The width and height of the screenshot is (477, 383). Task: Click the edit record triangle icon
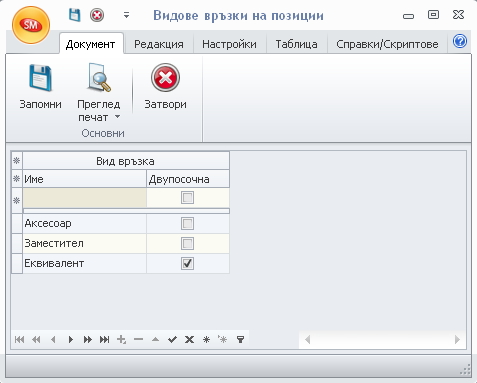155,339
